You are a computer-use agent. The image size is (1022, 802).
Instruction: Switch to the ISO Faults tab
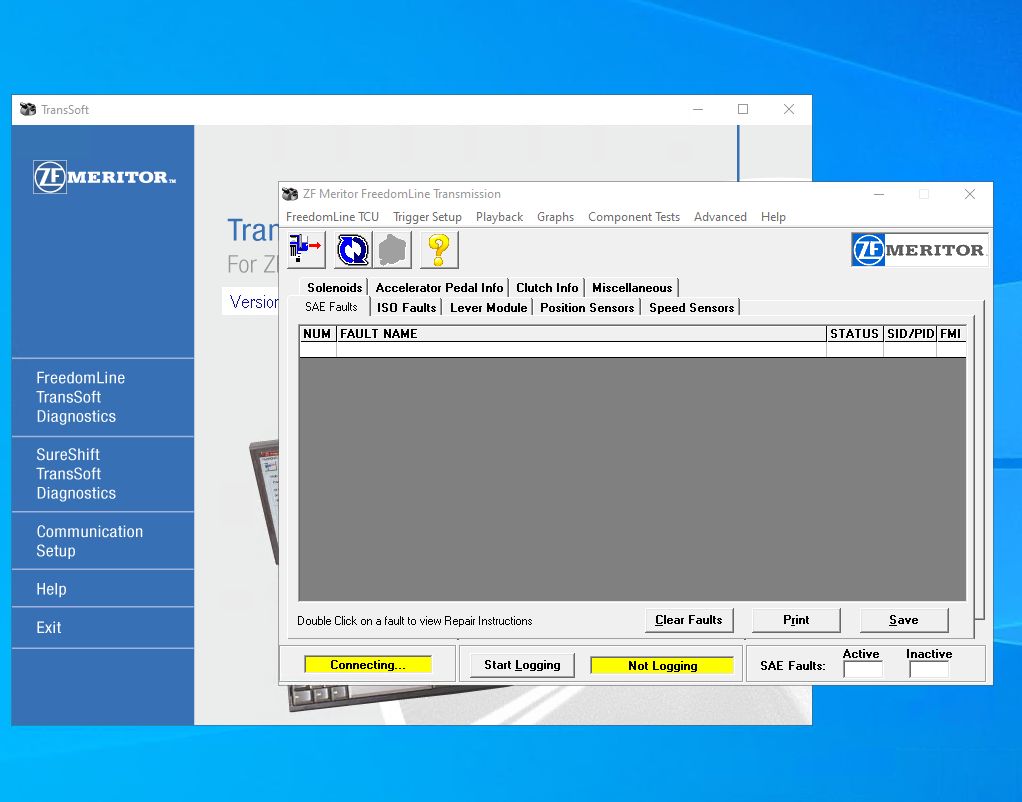406,308
